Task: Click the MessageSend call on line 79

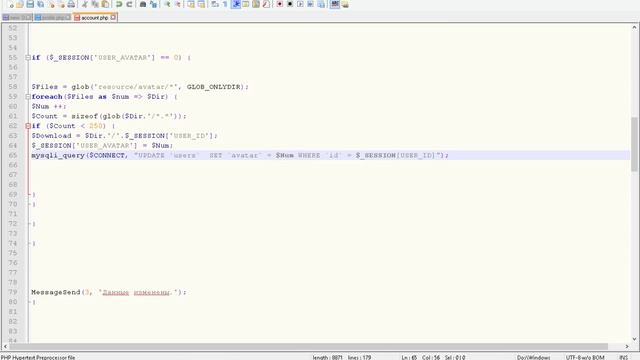Action: (109, 292)
